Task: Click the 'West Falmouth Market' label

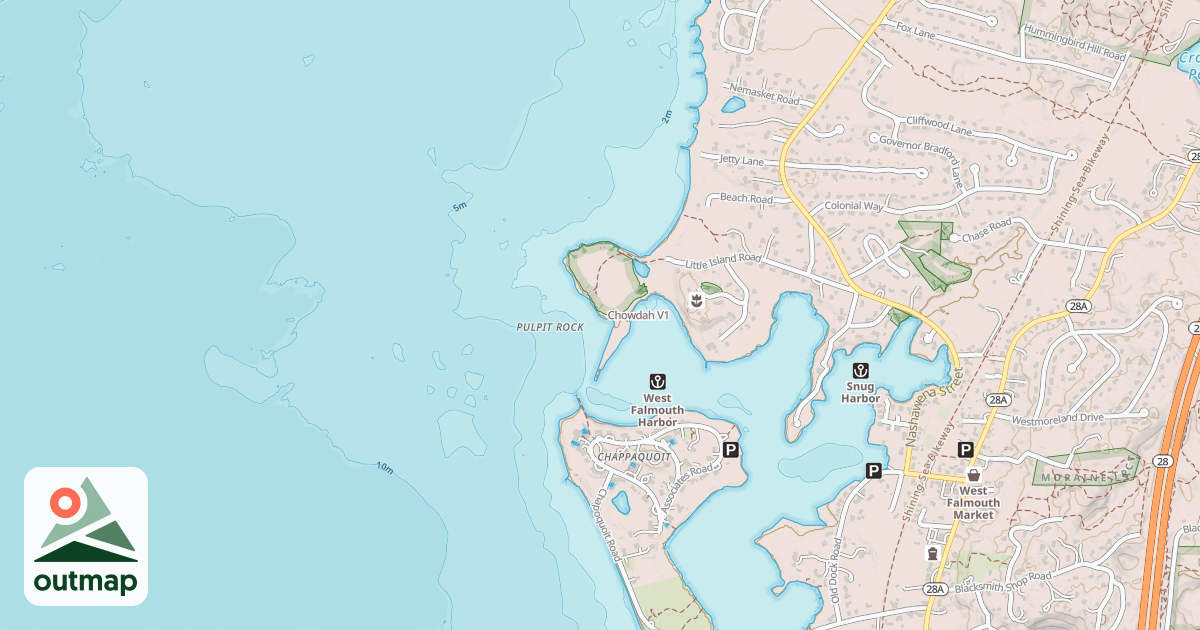Action: 973,502
